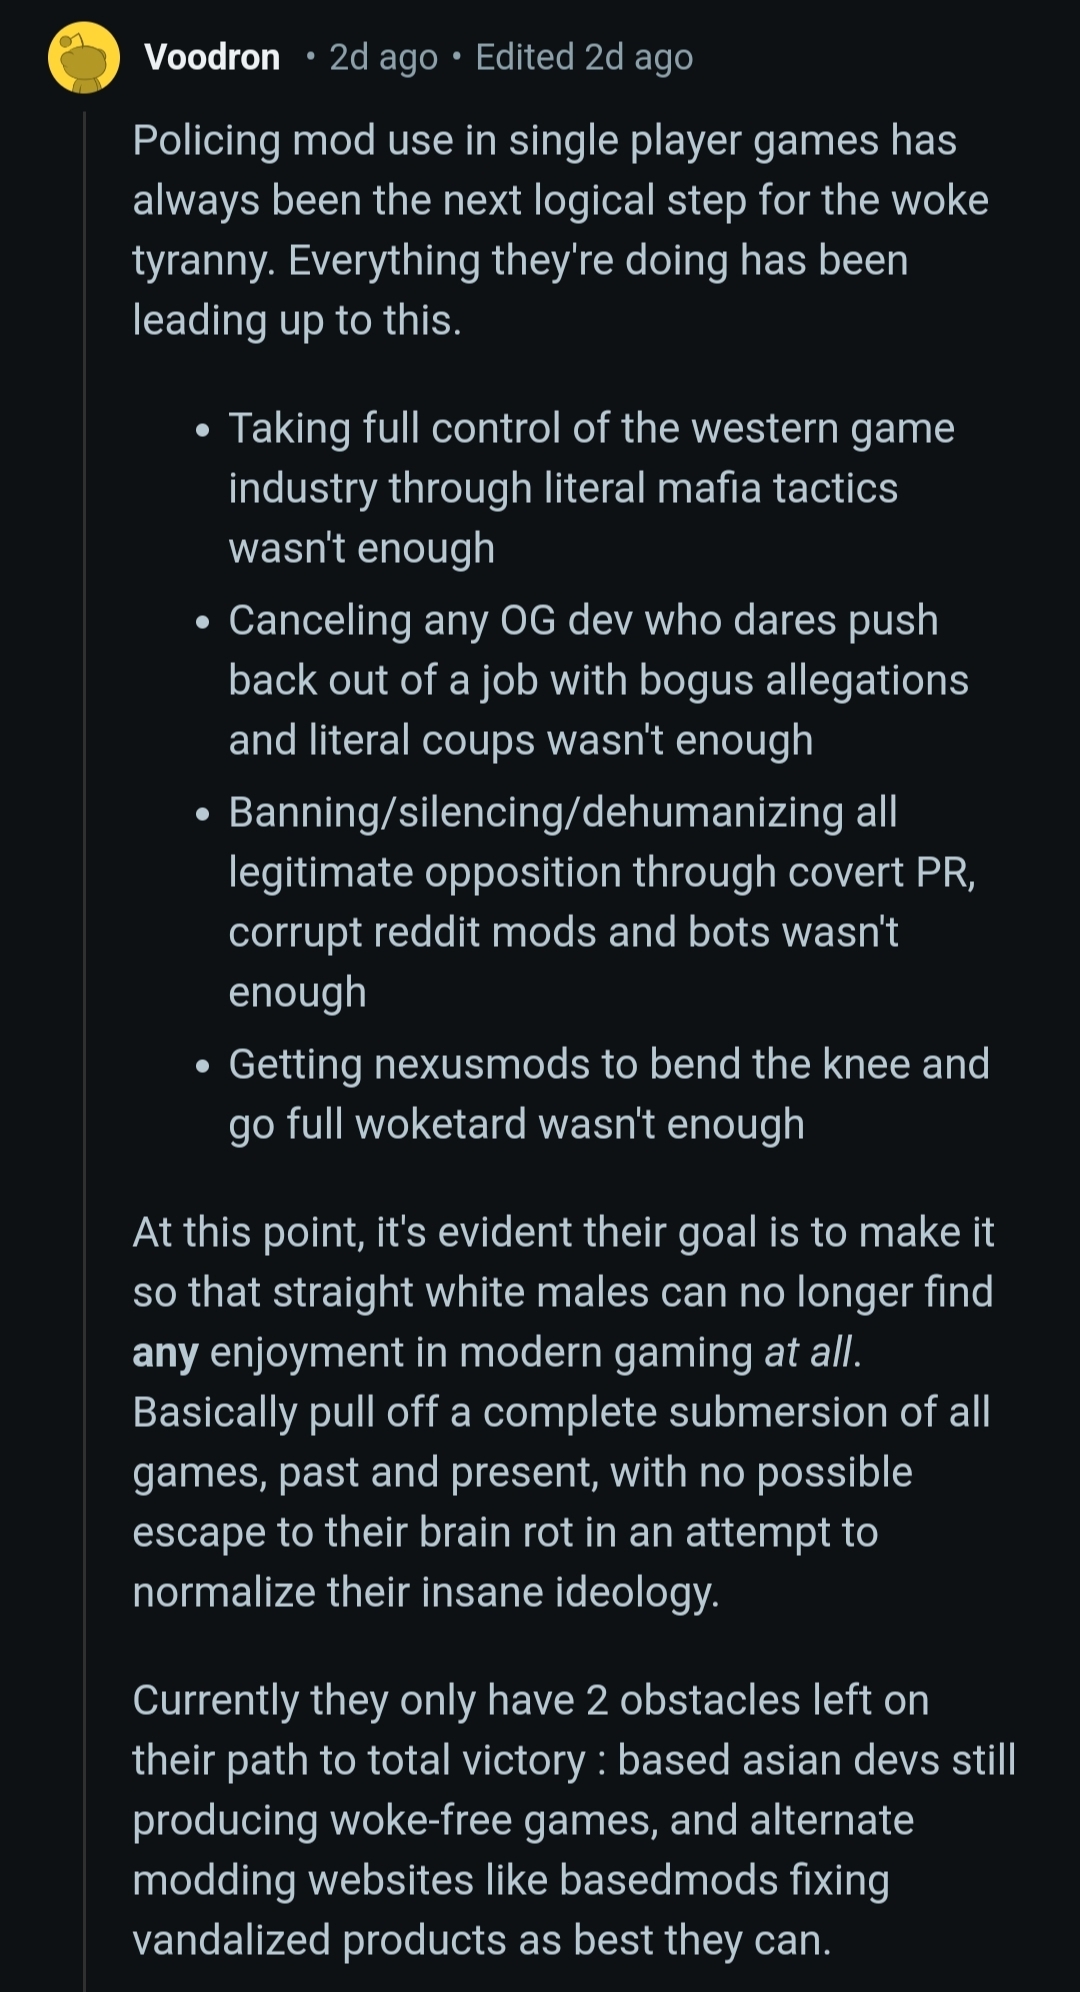Tap the paragraph starting 'At this point'

[x=563, y=1412]
